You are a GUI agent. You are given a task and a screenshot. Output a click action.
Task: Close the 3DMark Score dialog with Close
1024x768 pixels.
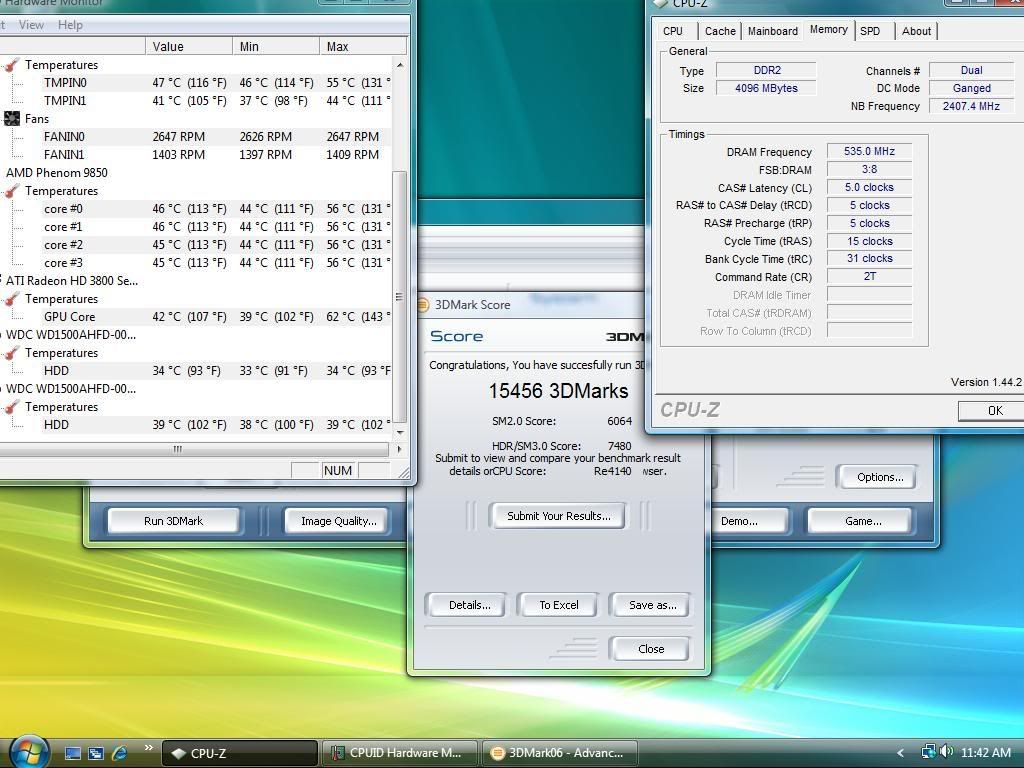click(650, 648)
